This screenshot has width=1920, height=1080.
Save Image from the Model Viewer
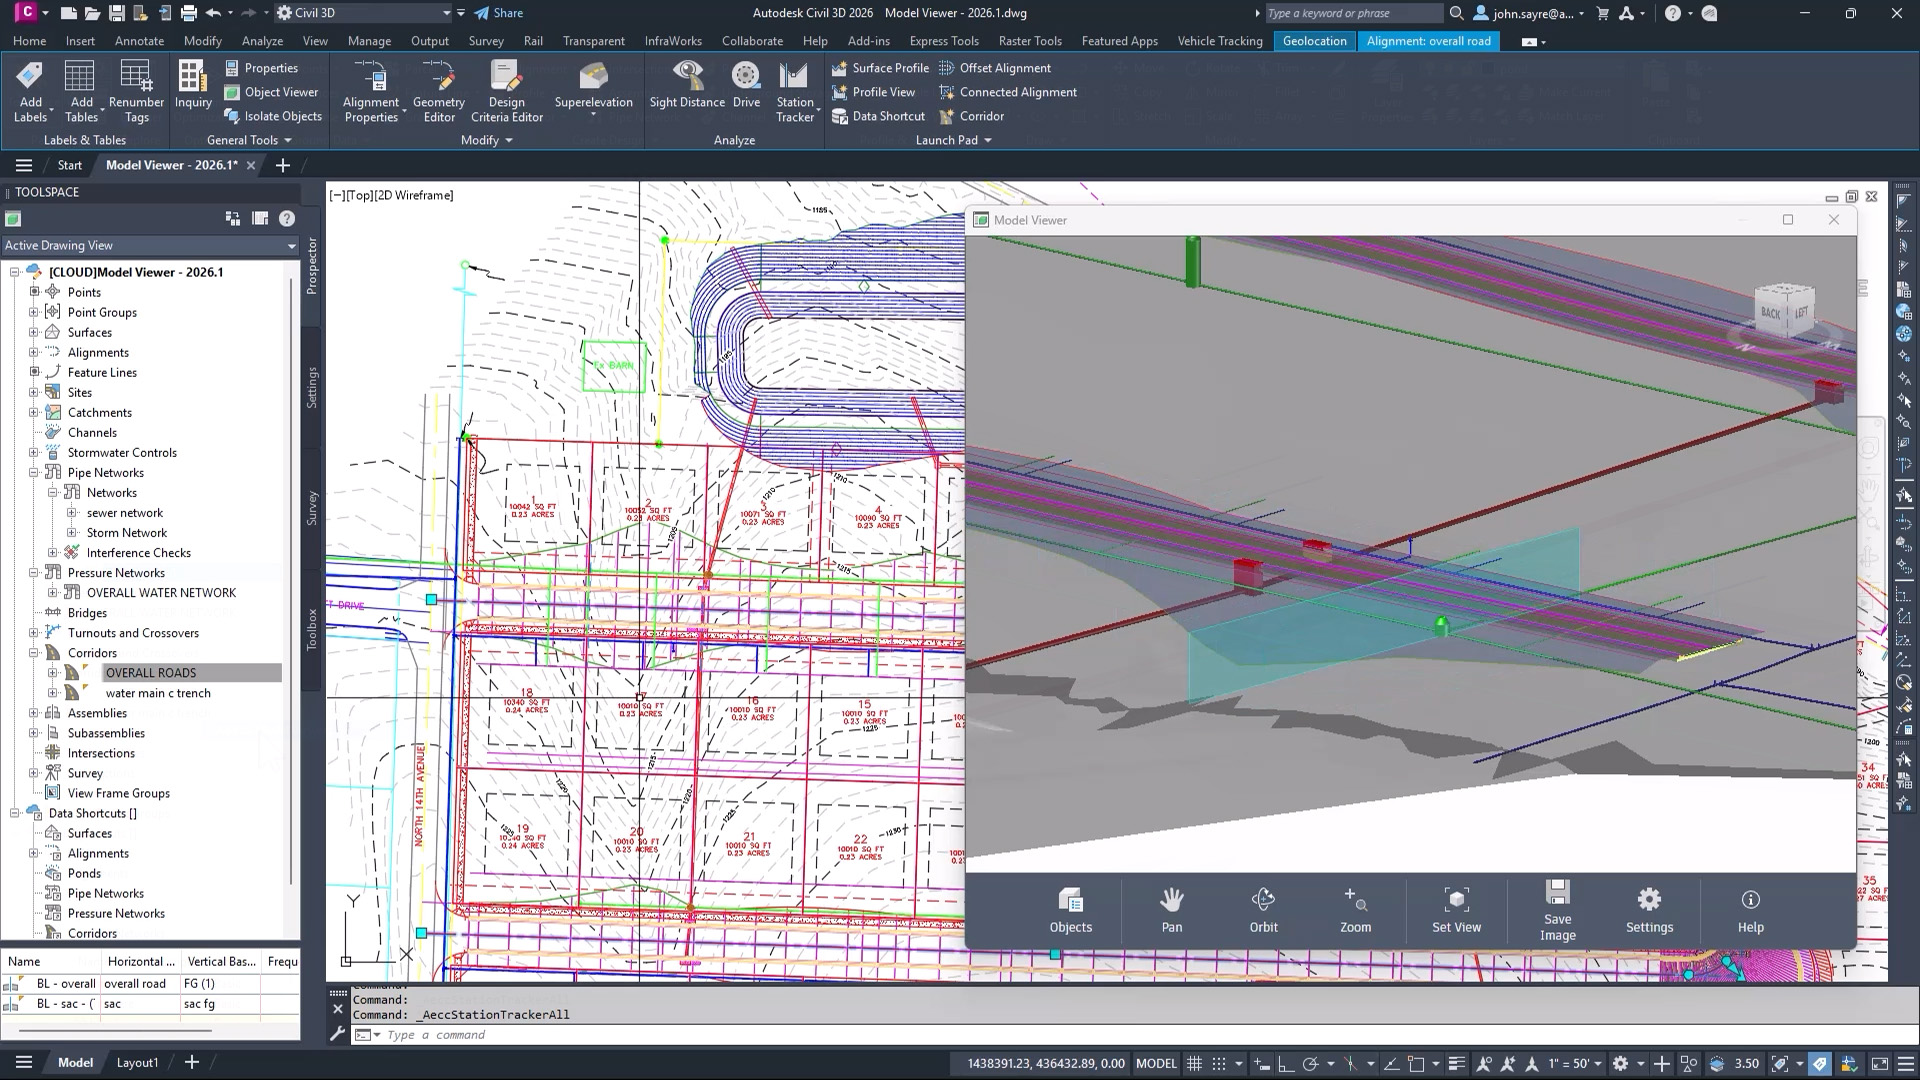1557,910
